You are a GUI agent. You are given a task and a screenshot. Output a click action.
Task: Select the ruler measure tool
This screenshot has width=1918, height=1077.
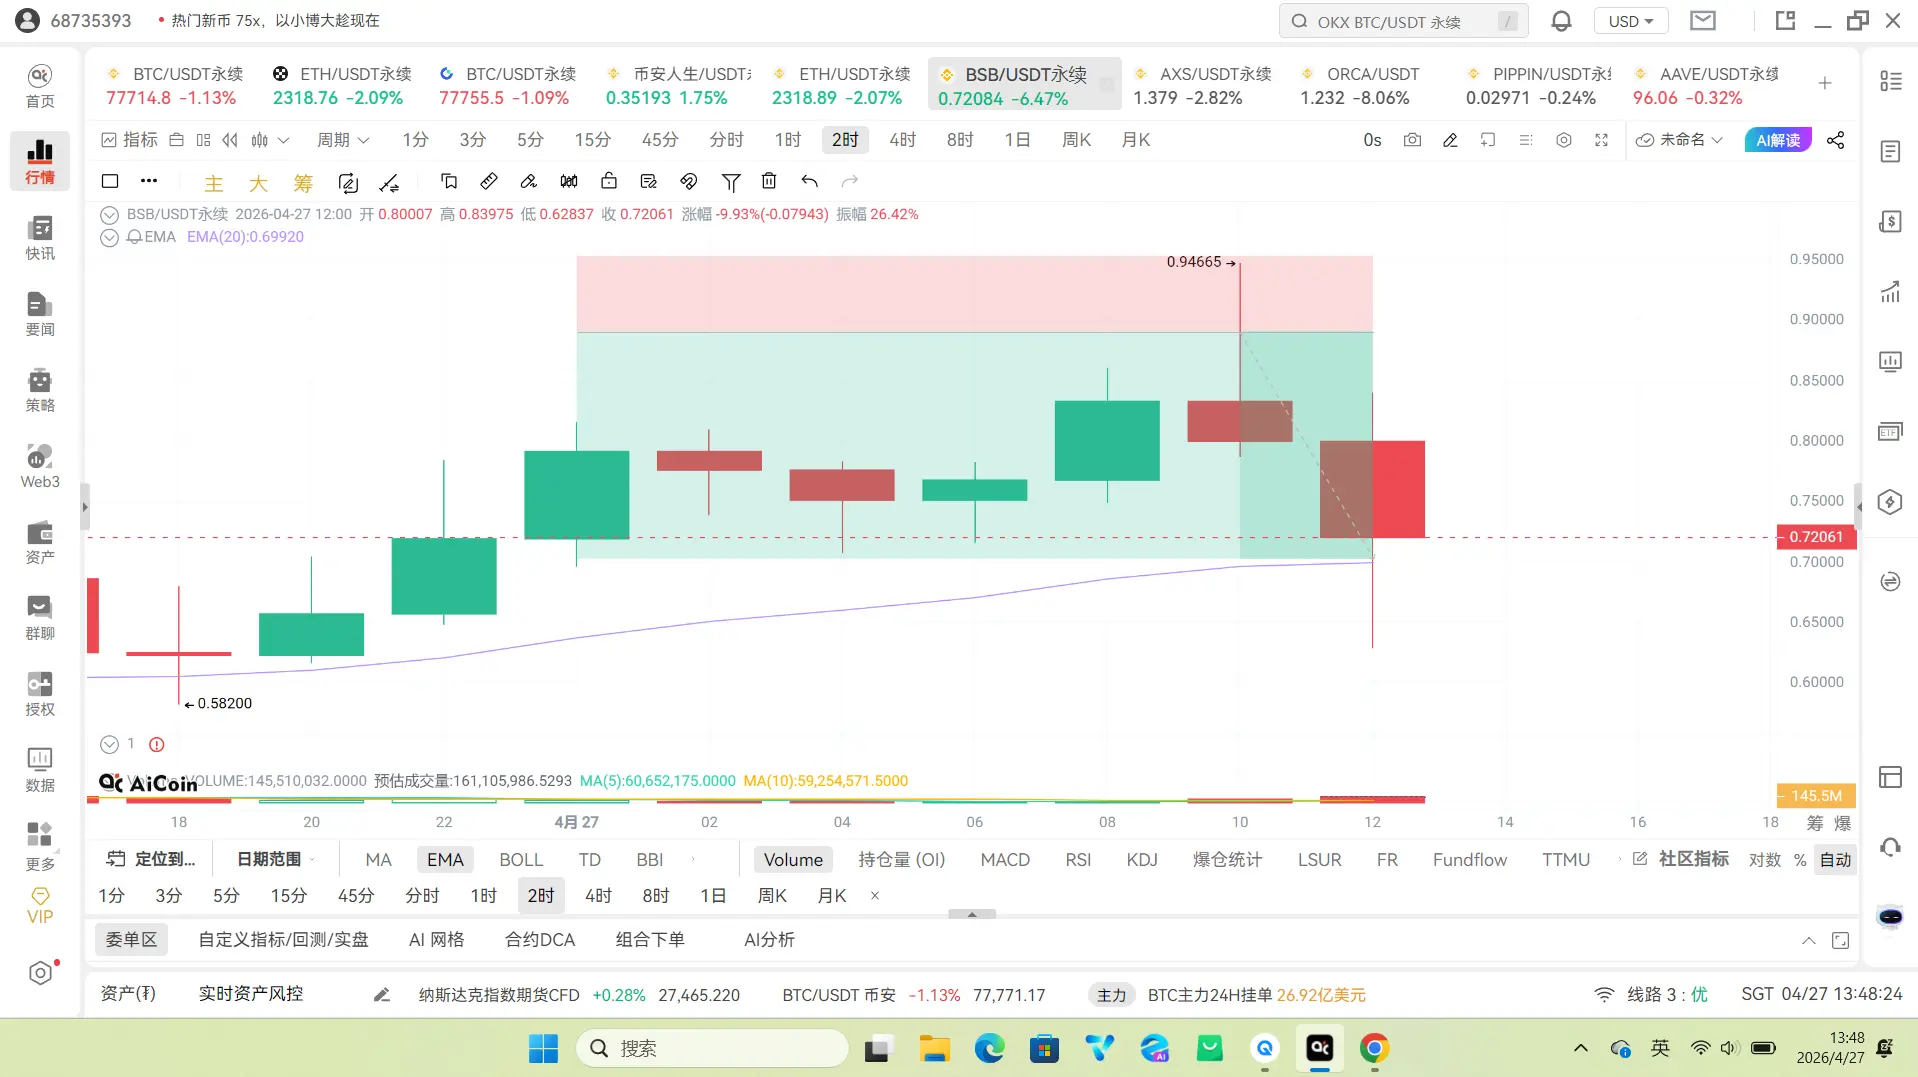[x=489, y=181]
